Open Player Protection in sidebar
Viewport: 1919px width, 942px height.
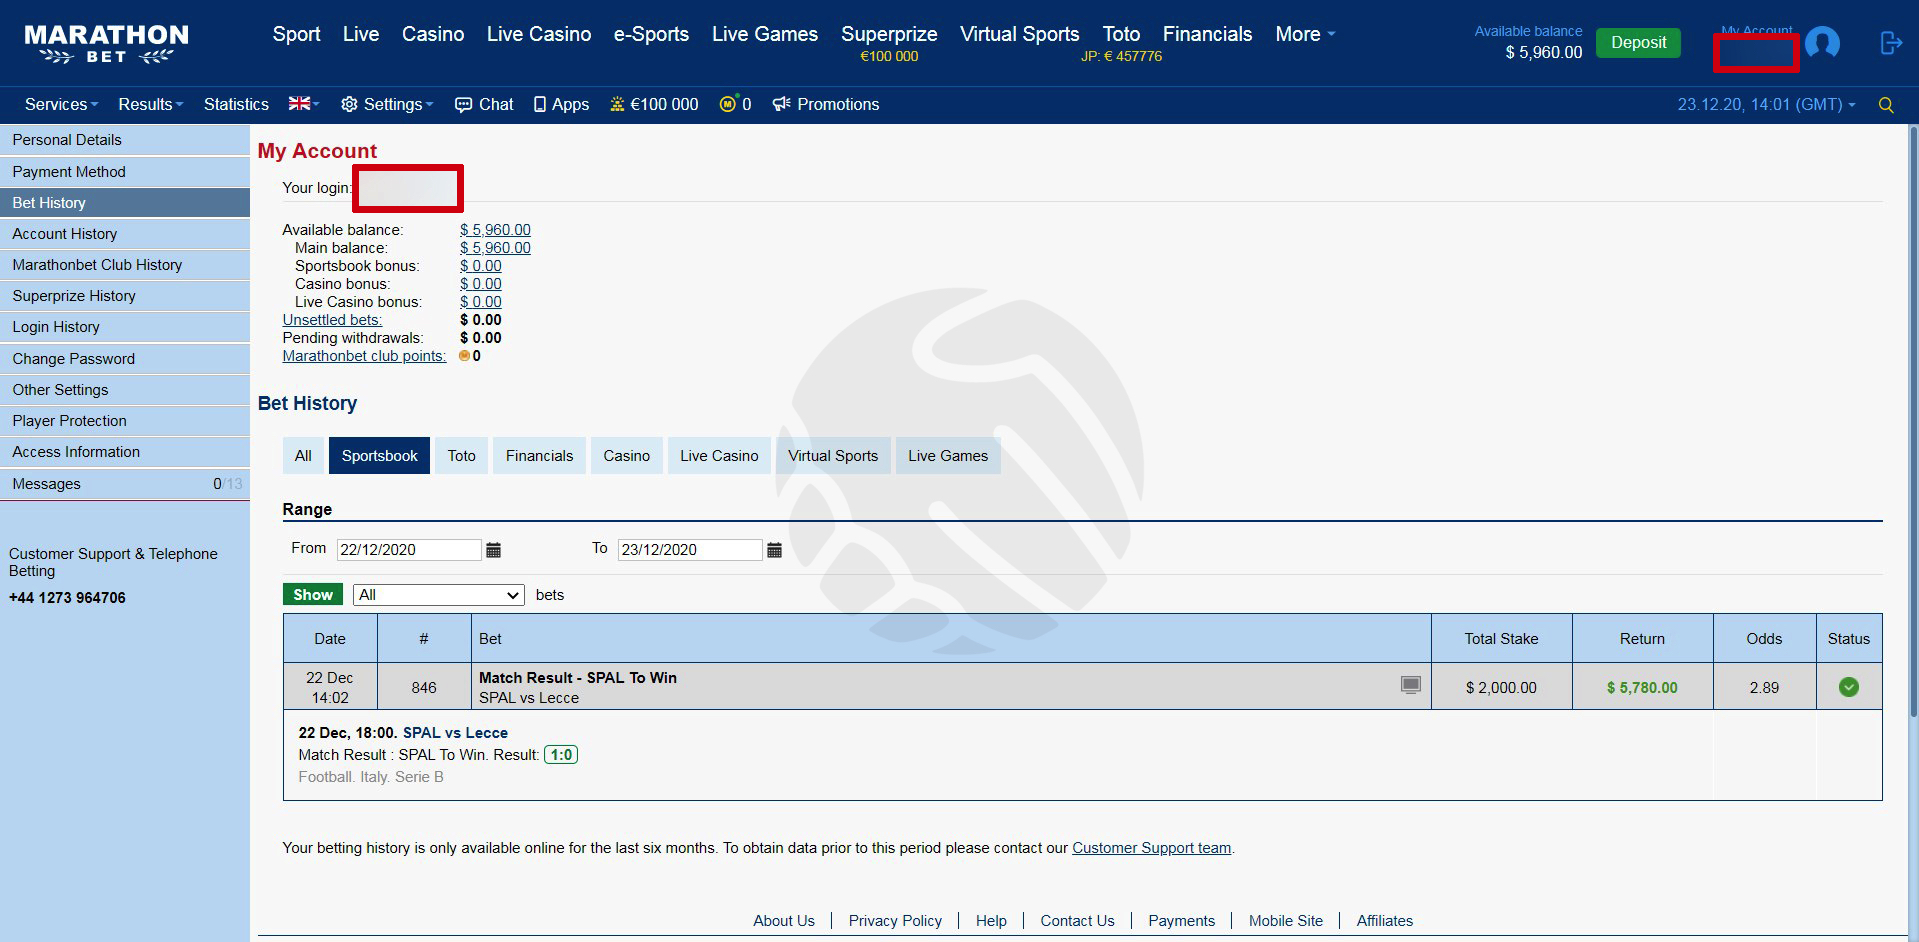click(x=125, y=421)
